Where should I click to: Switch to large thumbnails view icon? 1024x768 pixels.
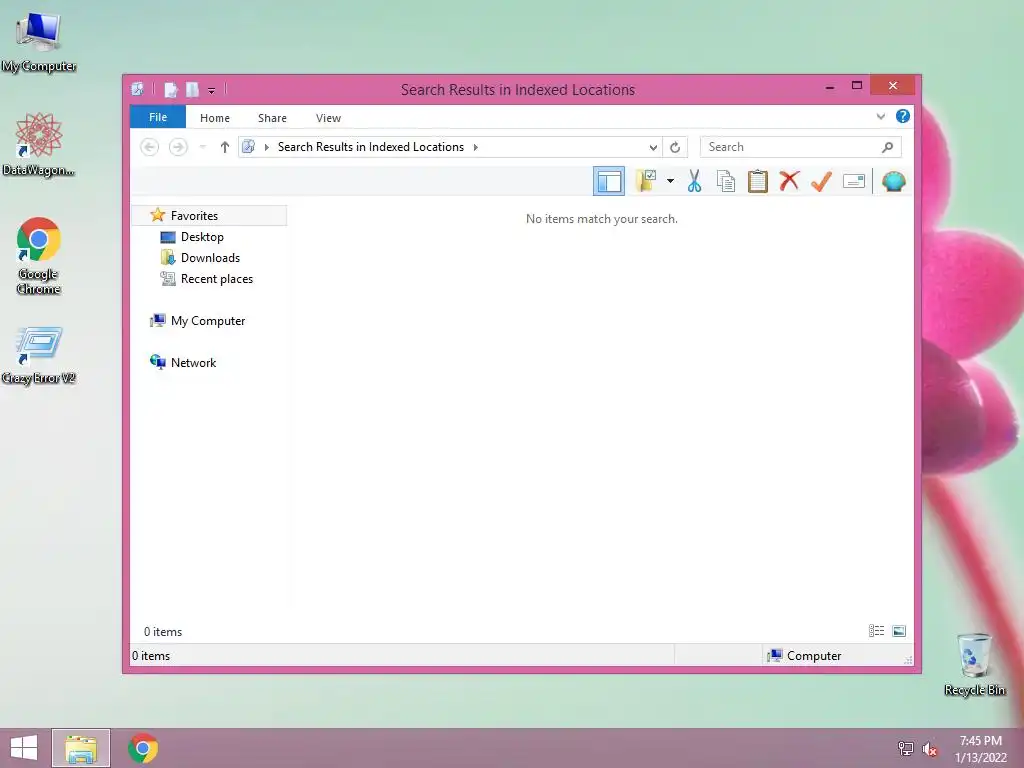(899, 631)
